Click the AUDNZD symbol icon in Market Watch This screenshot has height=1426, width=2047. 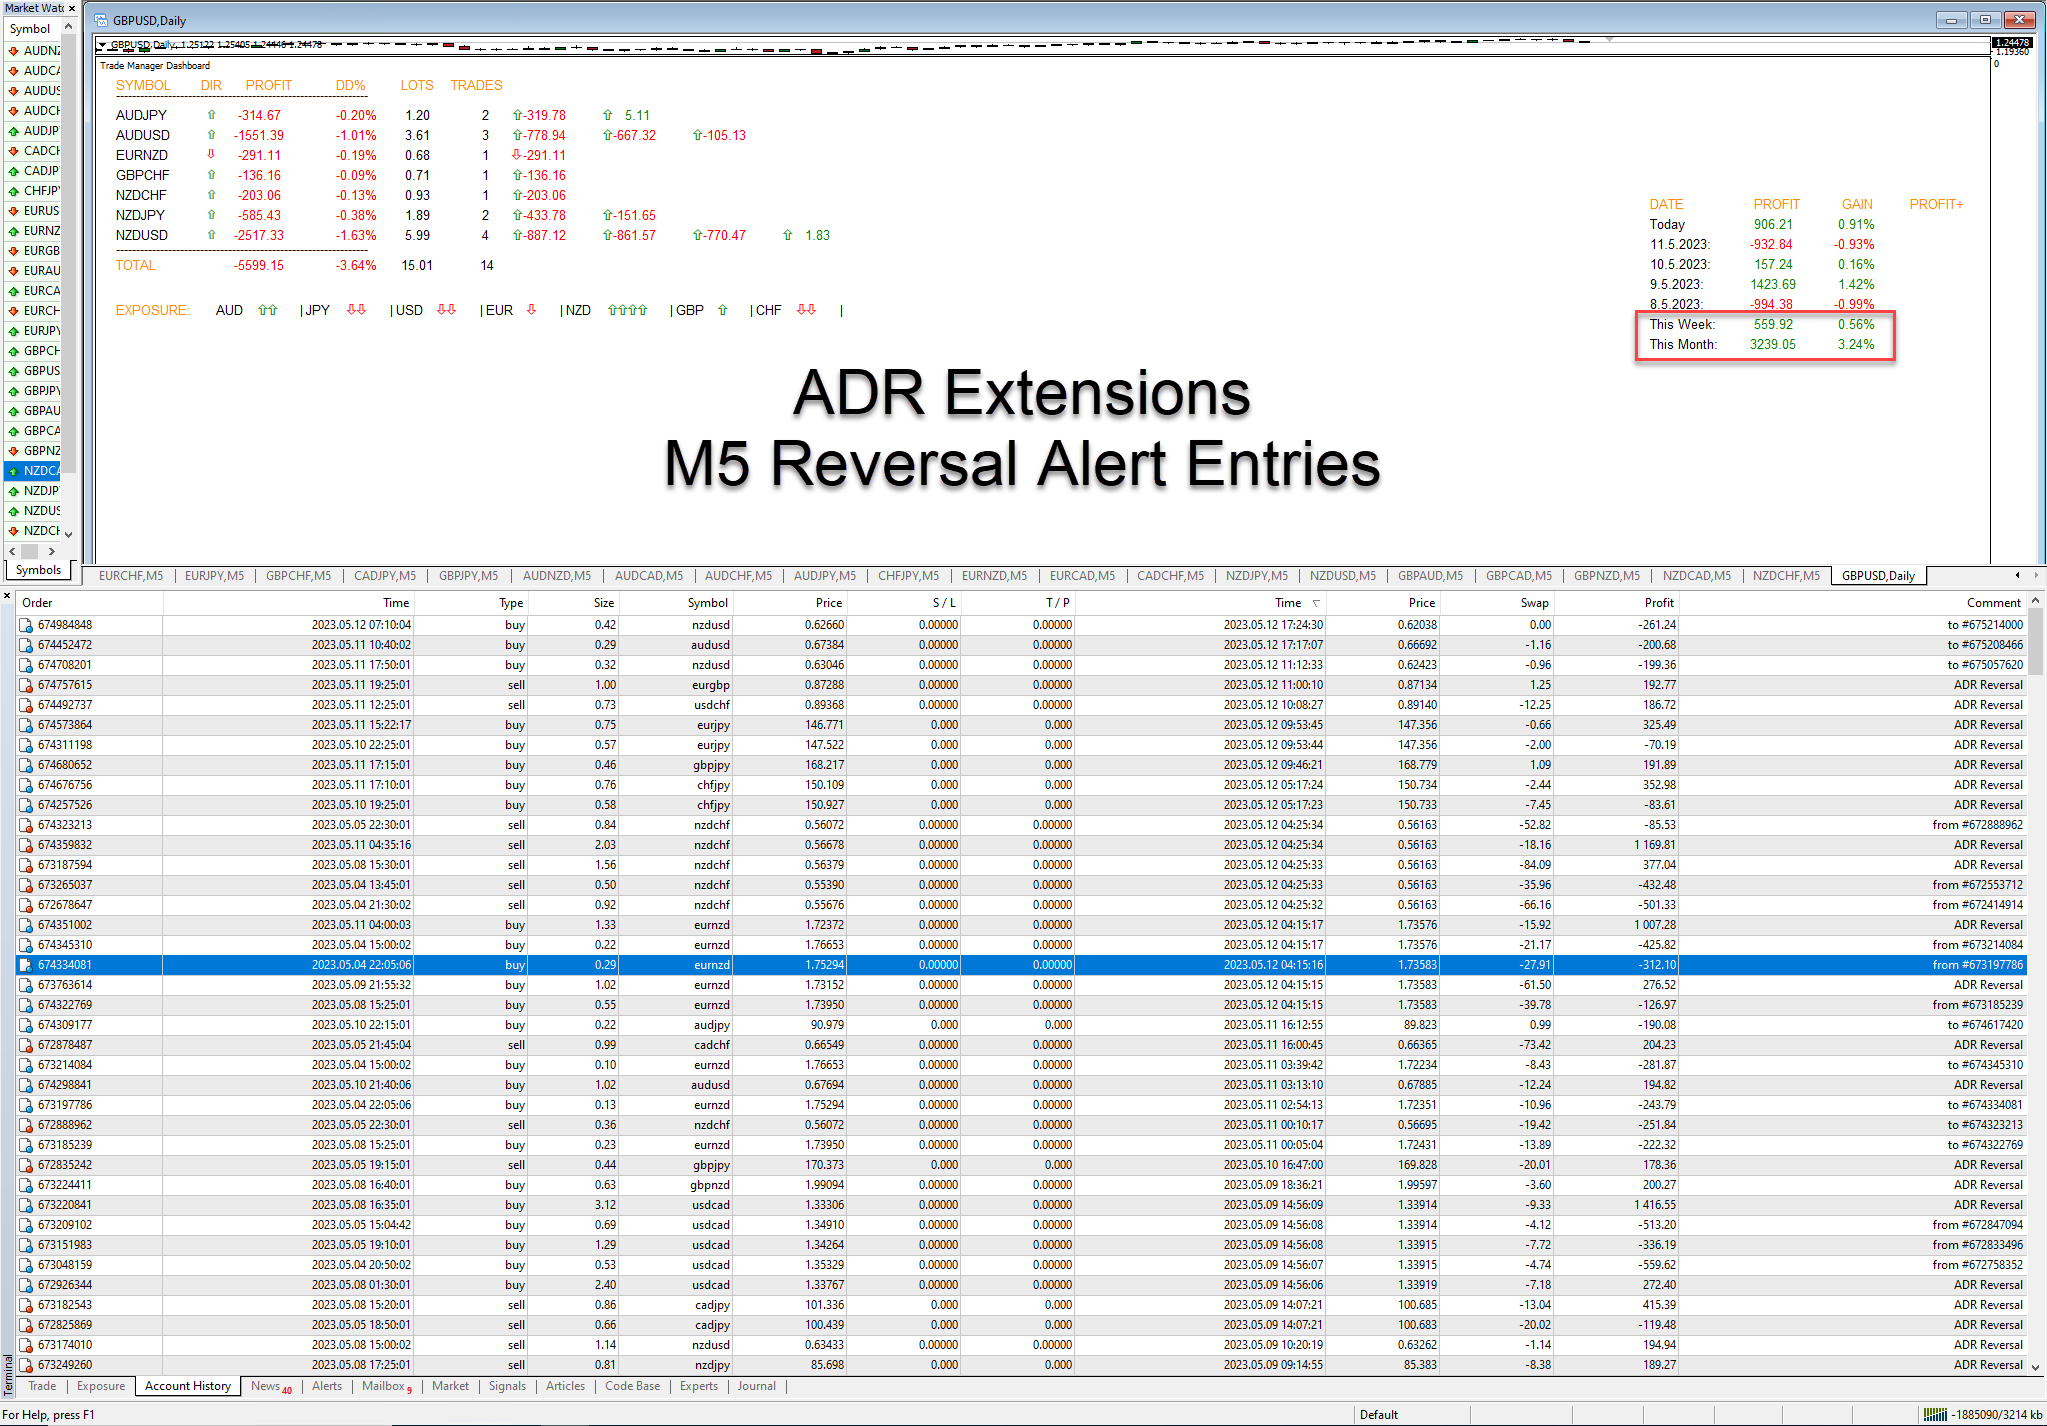[x=14, y=51]
